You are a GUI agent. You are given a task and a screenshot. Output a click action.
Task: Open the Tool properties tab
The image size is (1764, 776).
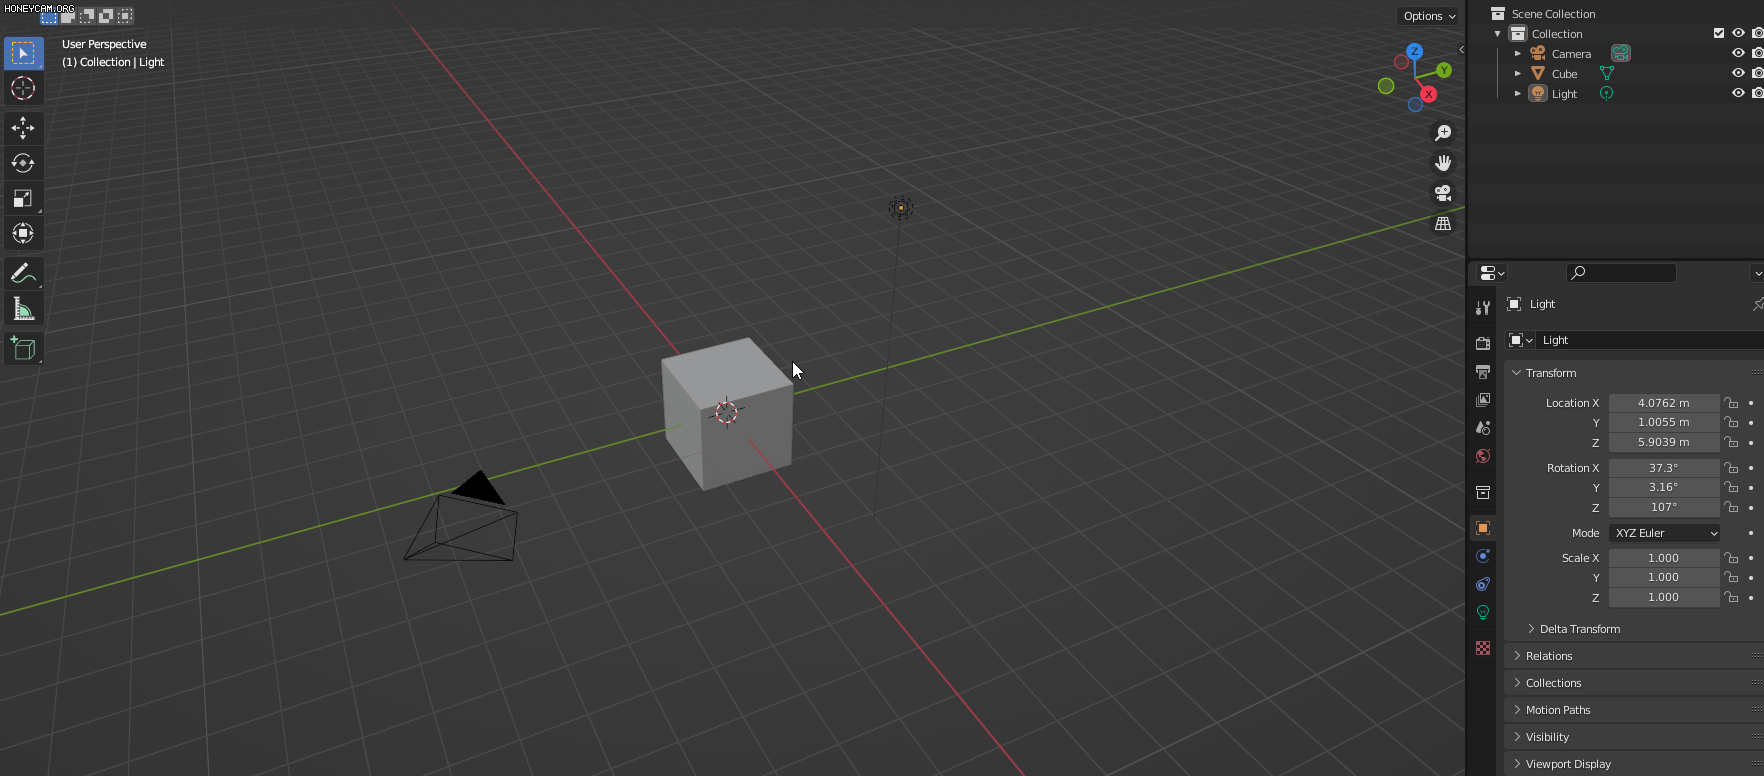point(1483,308)
